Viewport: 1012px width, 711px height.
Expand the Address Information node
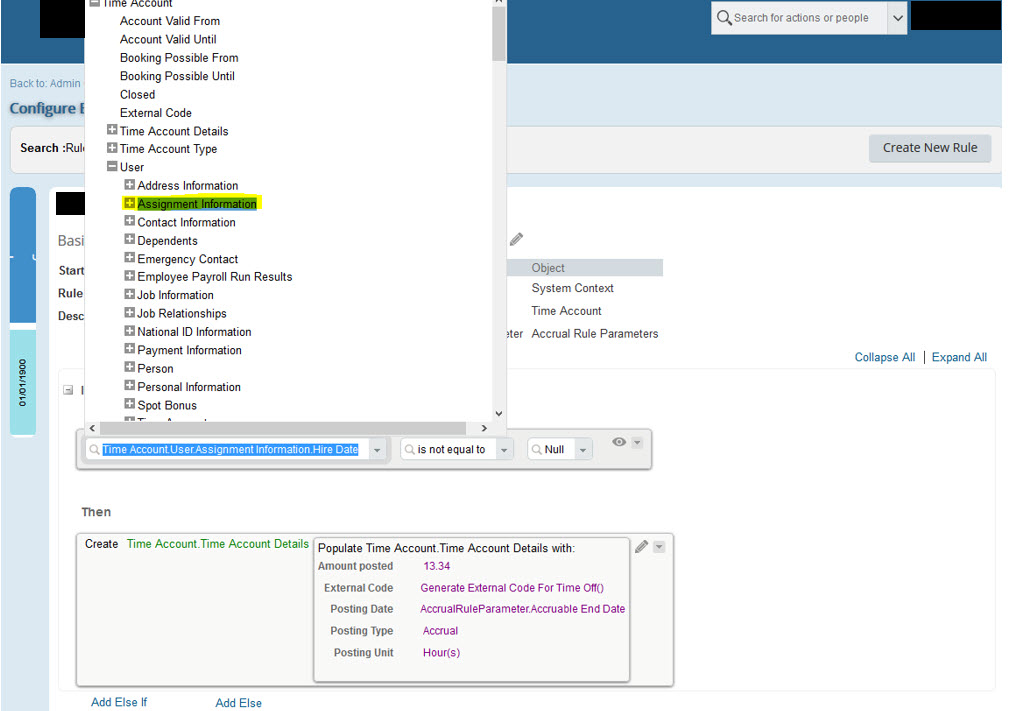[x=130, y=185]
